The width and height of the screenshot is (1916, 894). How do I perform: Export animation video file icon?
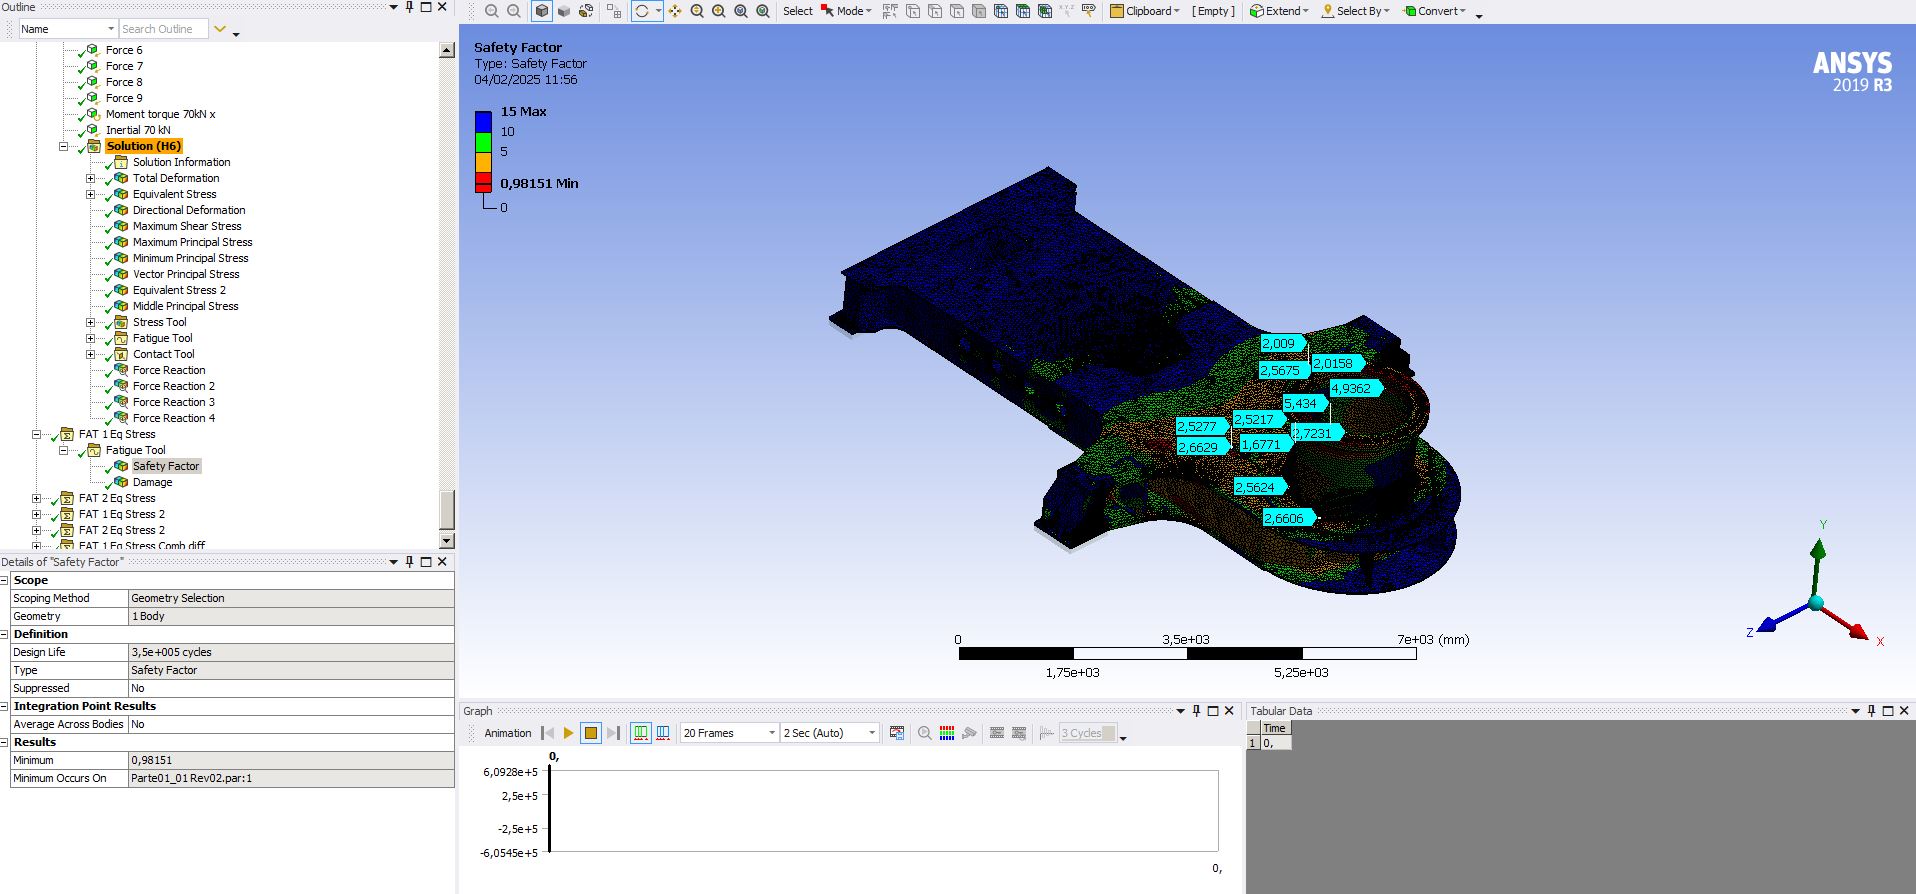(897, 733)
